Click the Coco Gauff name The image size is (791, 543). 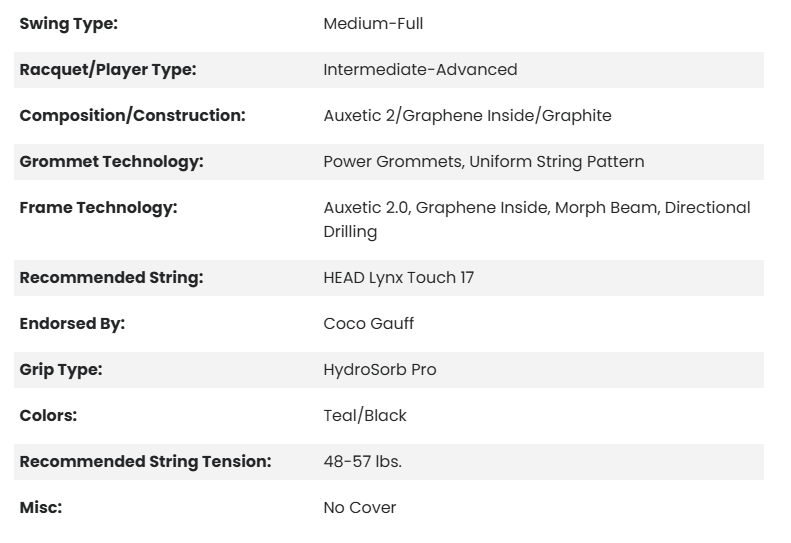pos(368,324)
